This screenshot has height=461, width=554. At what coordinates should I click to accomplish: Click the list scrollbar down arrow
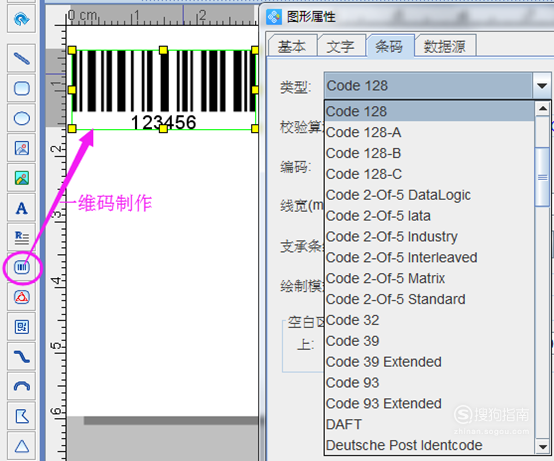click(542, 447)
